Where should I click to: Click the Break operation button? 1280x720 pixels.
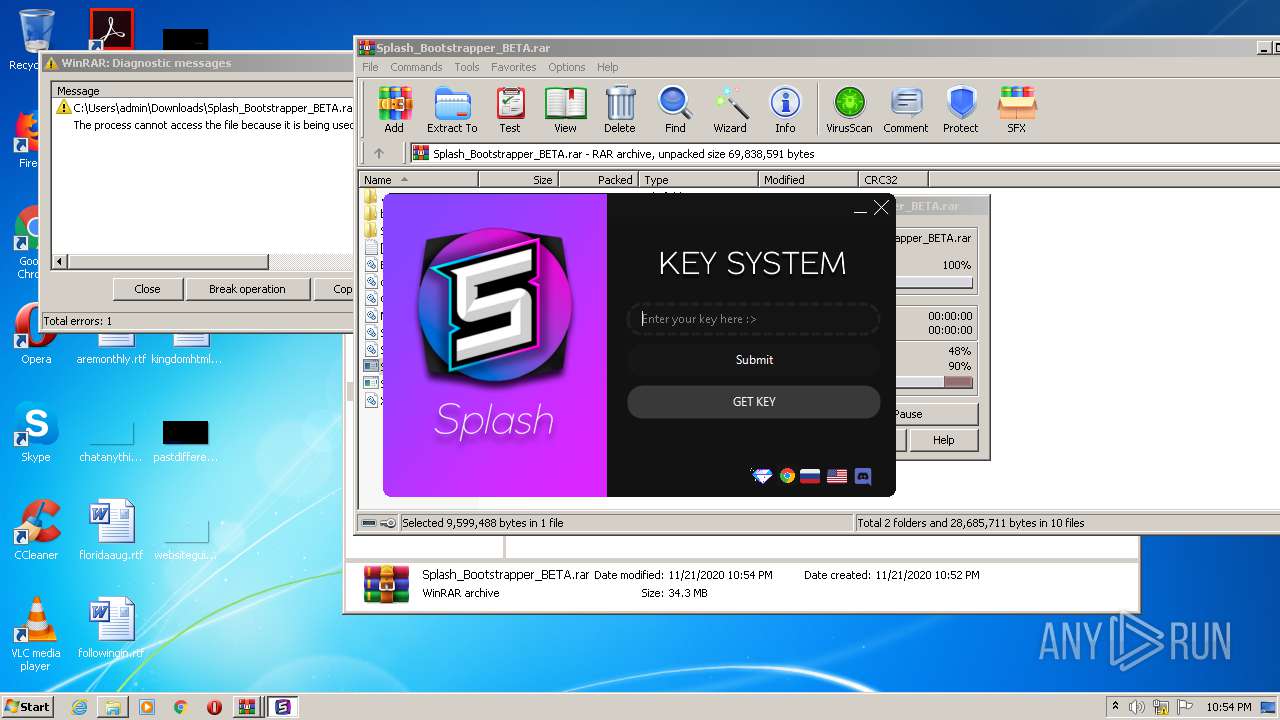click(x=247, y=289)
